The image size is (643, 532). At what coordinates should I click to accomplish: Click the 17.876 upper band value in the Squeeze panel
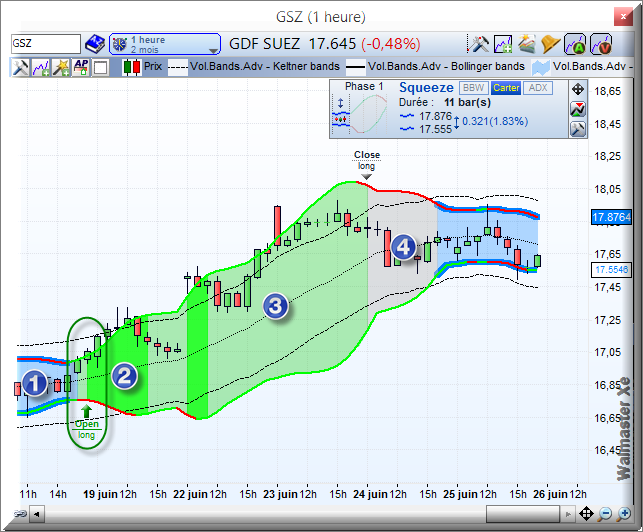tap(436, 116)
